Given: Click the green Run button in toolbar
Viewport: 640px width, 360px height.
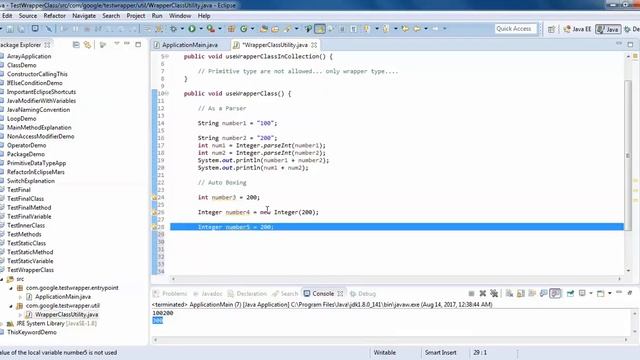Looking at the screenshot, I should [191, 29].
